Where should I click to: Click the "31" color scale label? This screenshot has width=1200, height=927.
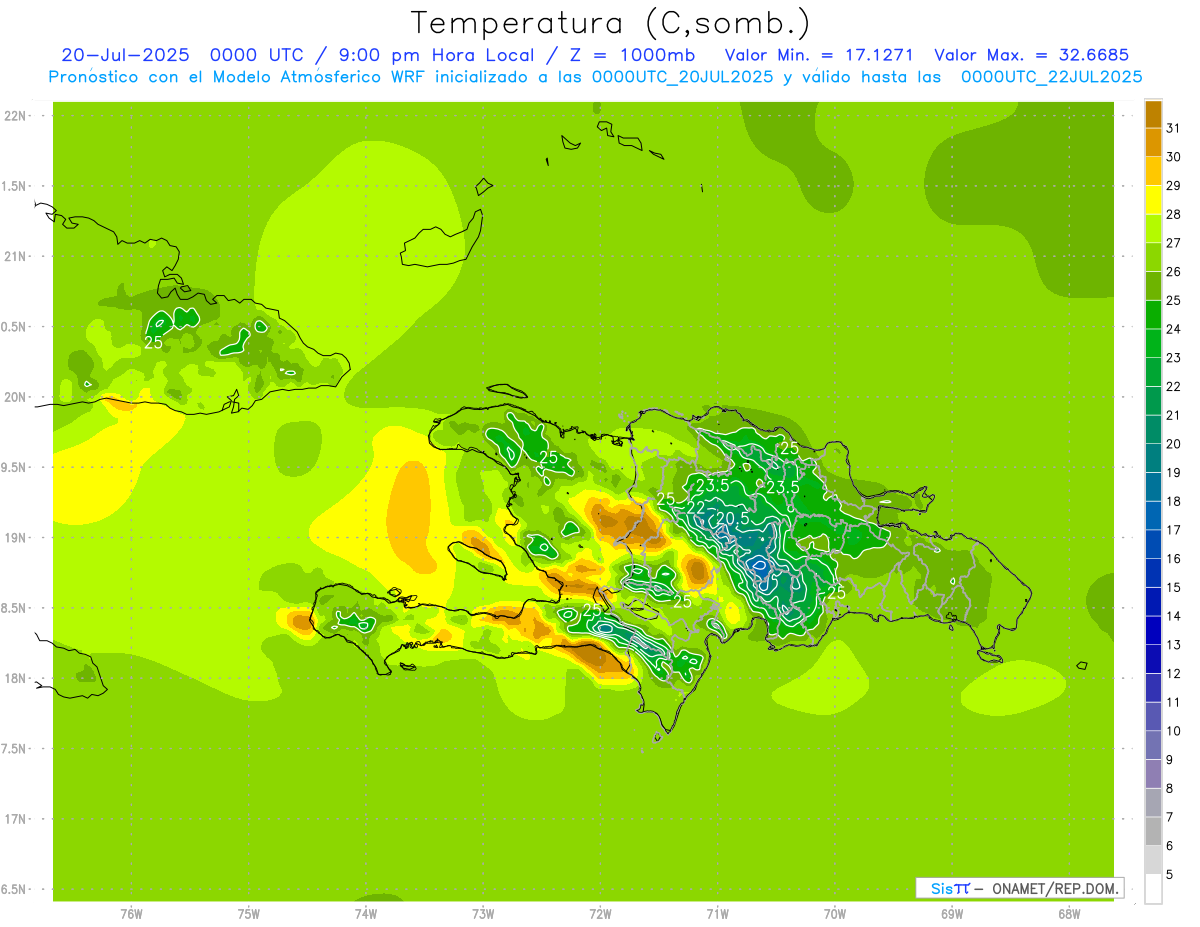[x=1174, y=128]
